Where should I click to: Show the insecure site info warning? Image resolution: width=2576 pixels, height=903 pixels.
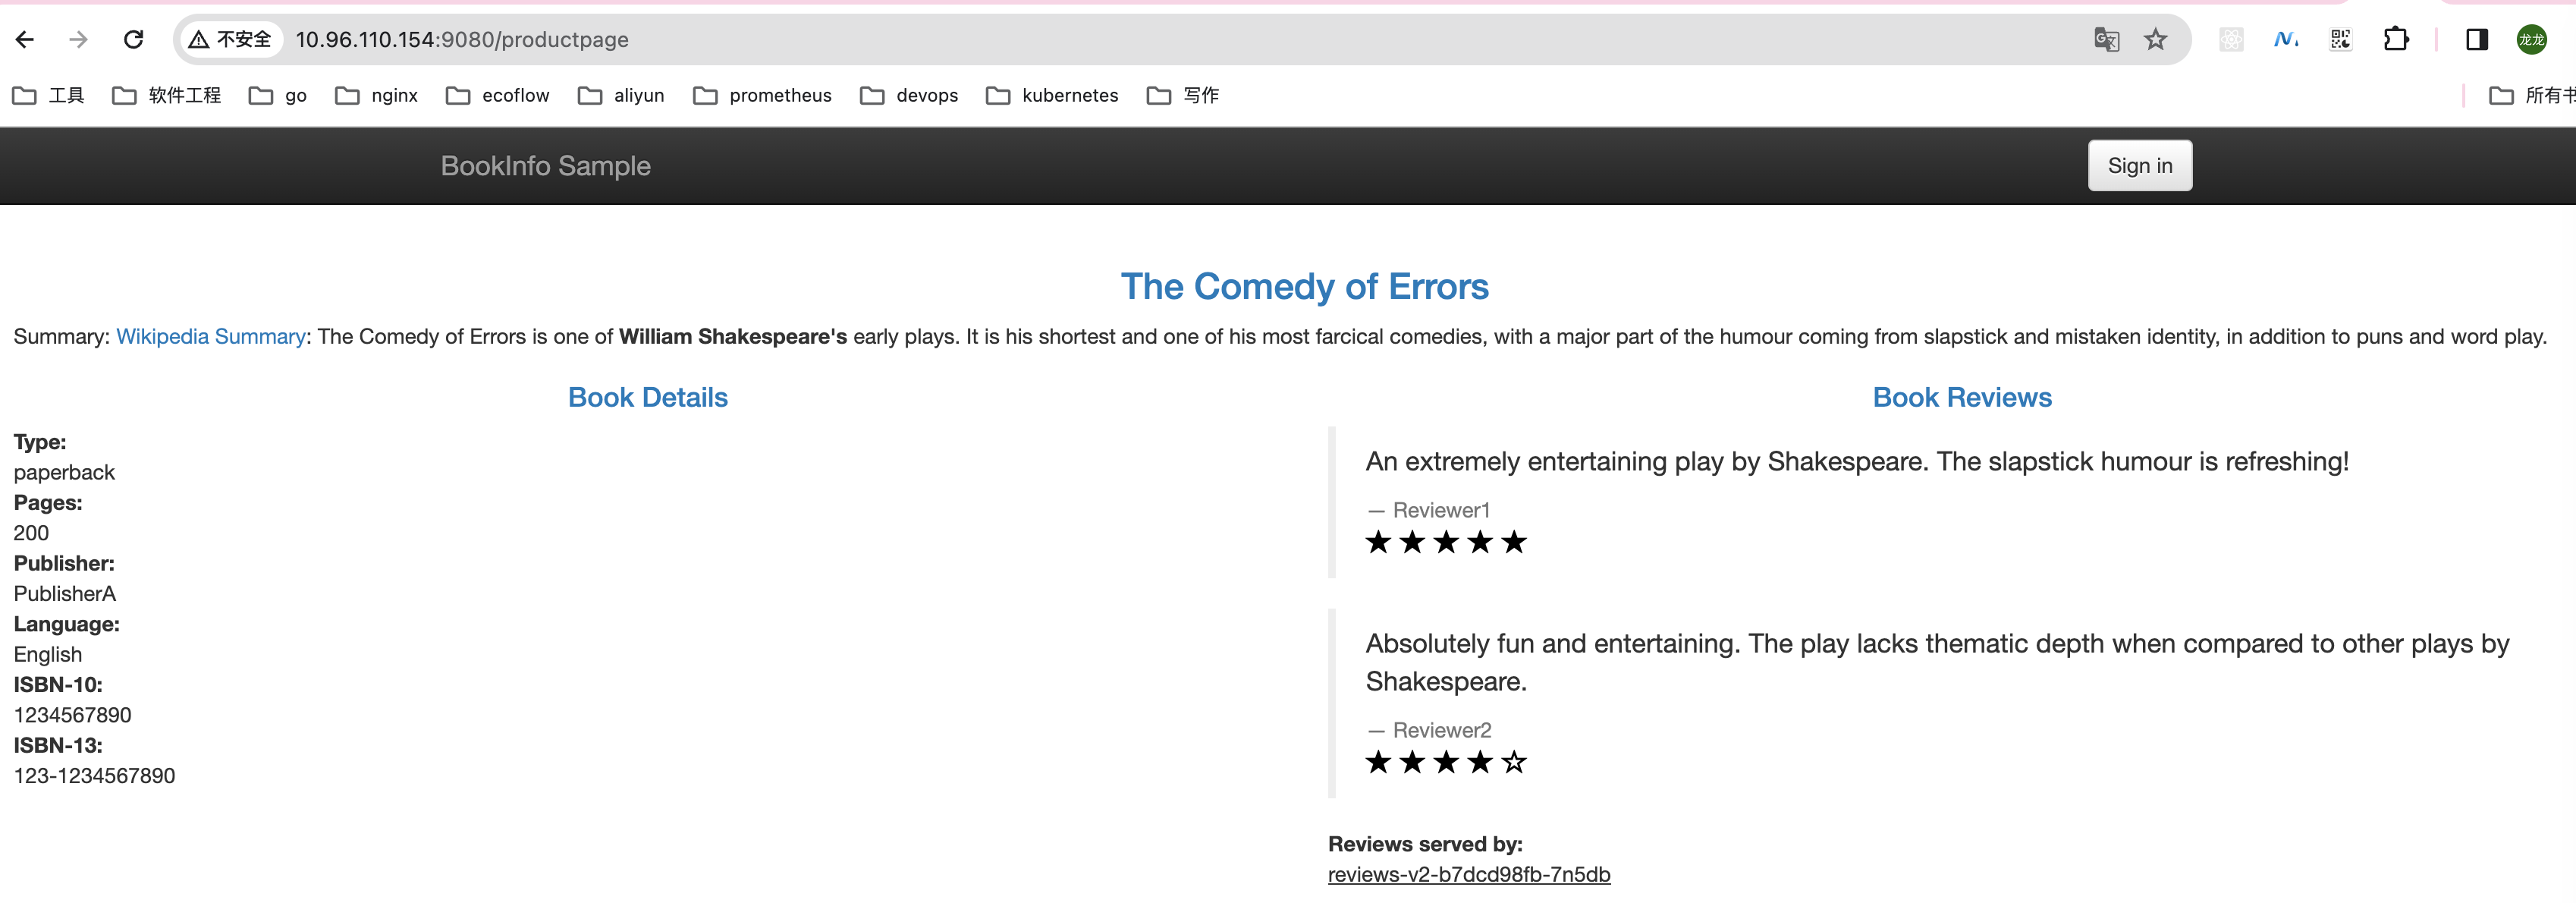click(x=230, y=39)
